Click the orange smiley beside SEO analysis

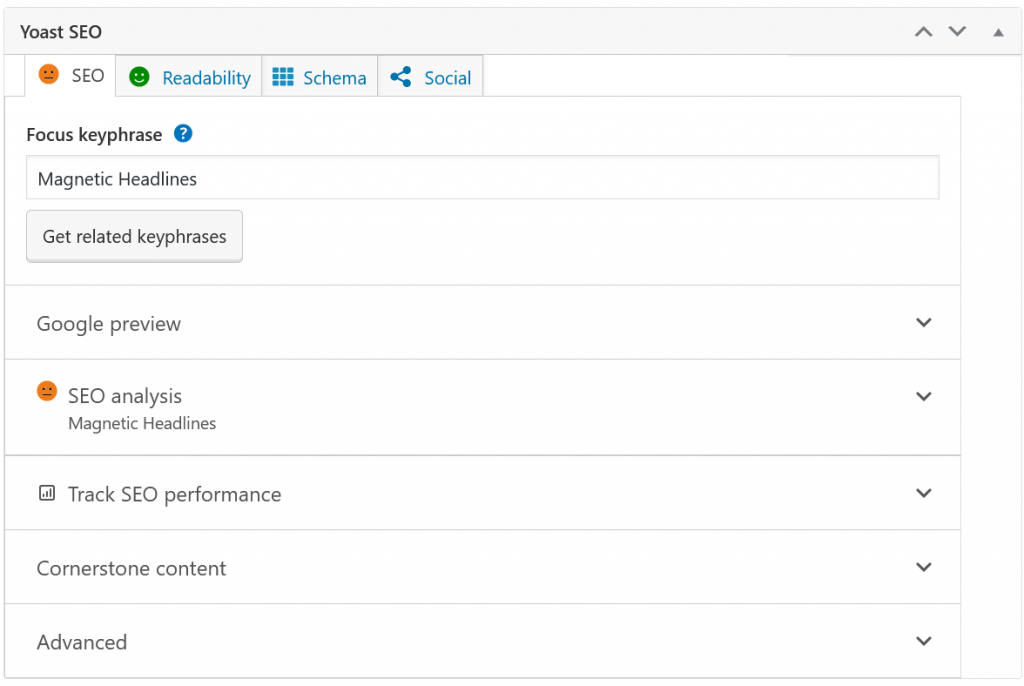pyautogui.click(x=47, y=391)
